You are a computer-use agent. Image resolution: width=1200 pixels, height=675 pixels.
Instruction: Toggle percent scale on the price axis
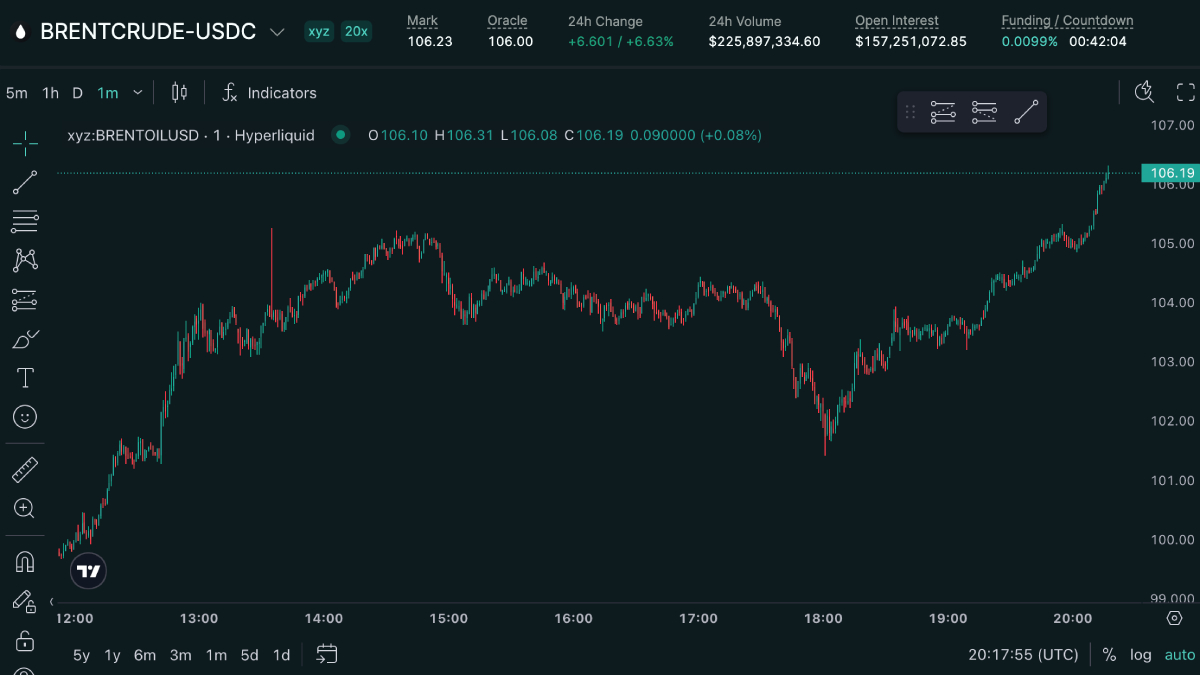(1109, 655)
